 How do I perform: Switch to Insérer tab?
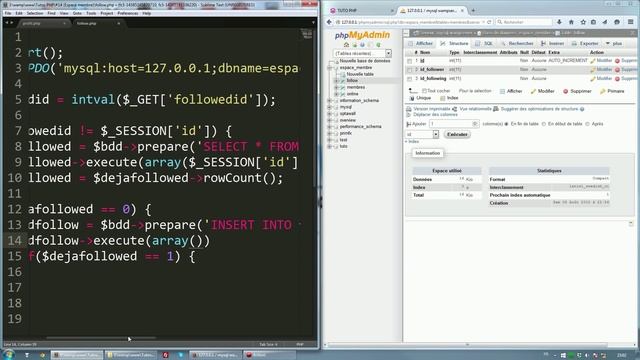(553, 44)
